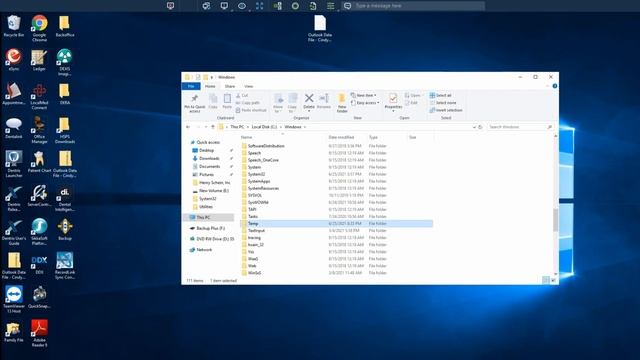Select Quick access in the navigation pane
The width and height of the screenshot is (640, 360).
(208, 142)
